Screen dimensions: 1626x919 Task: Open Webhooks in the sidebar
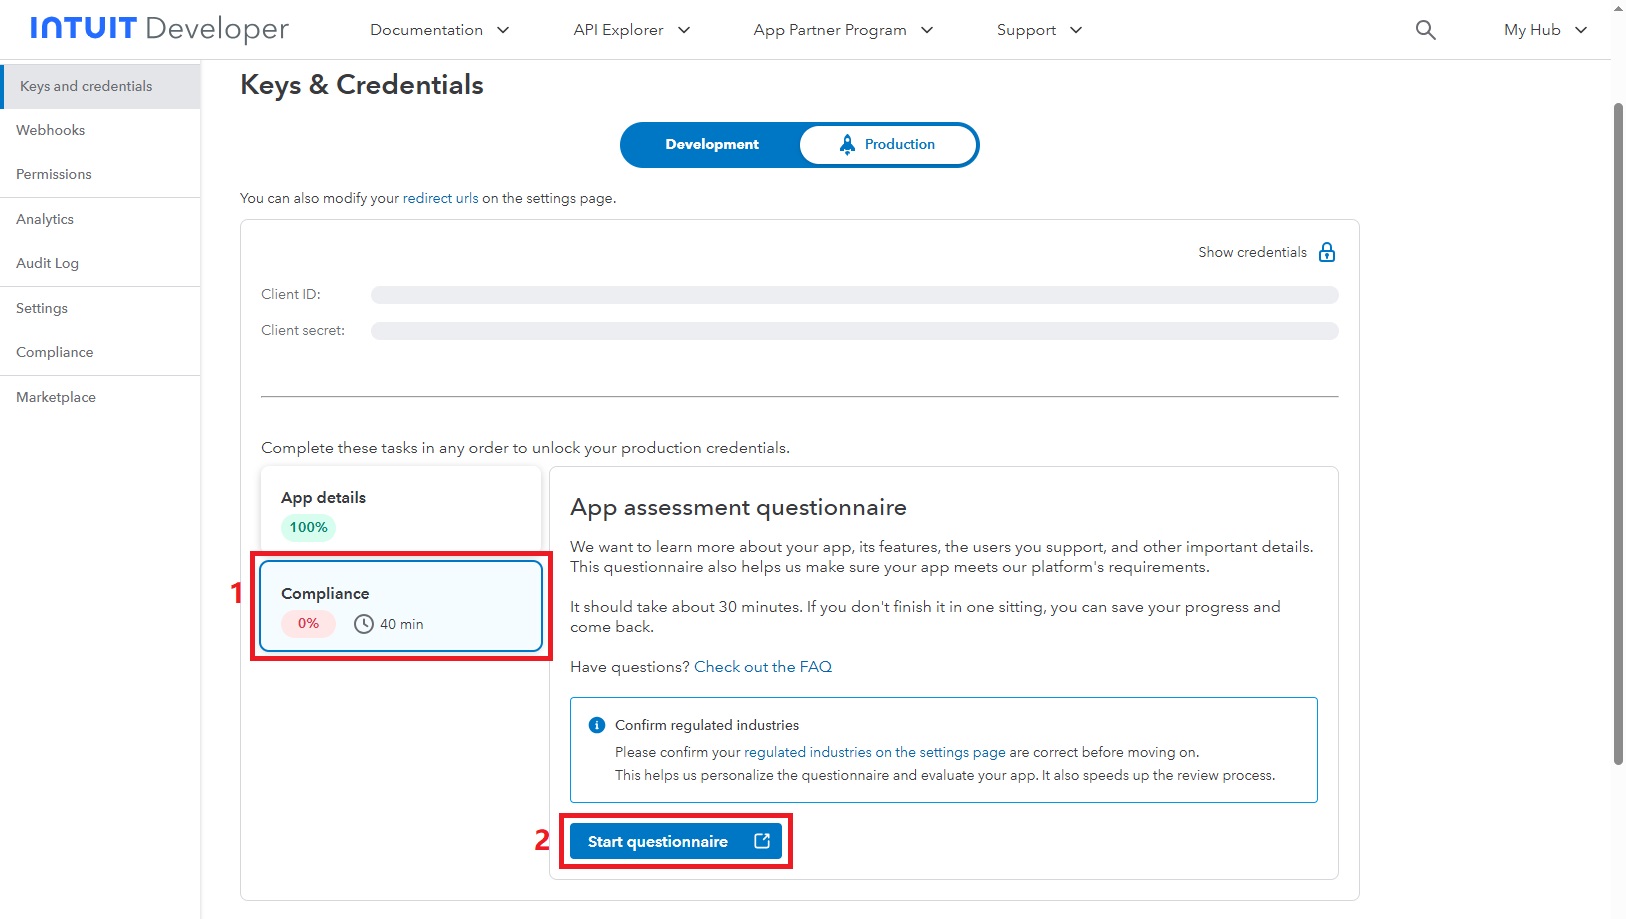coord(51,130)
